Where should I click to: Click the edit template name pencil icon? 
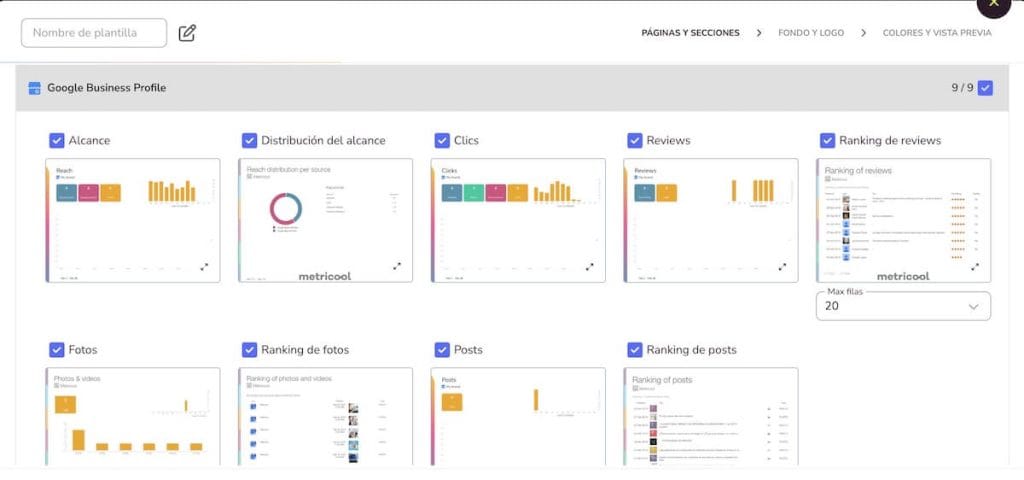187,33
